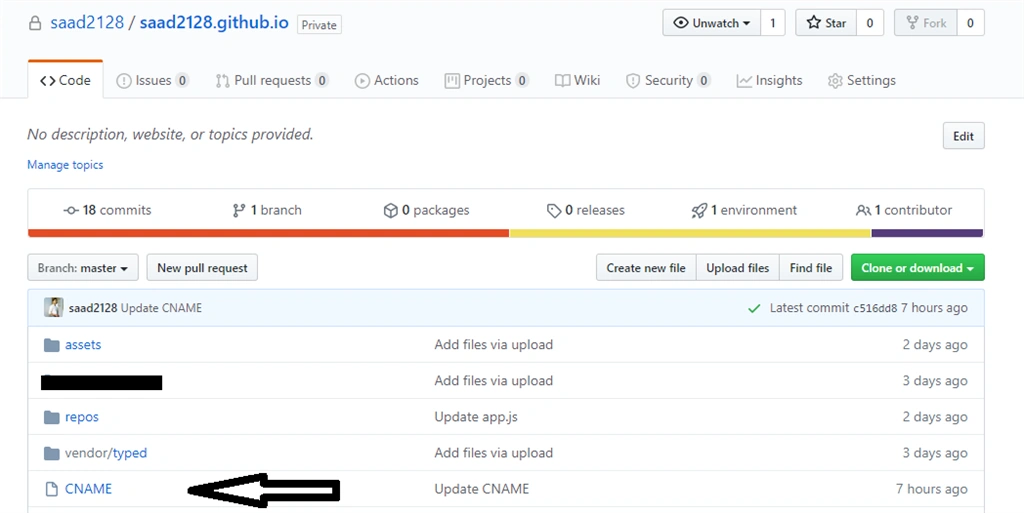The width and height of the screenshot is (1024, 513).
Task: Open the 1 environment page
Action: coord(744,210)
